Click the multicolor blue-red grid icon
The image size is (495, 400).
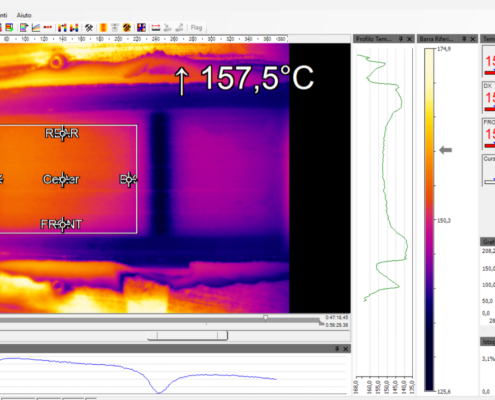(x=141, y=28)
